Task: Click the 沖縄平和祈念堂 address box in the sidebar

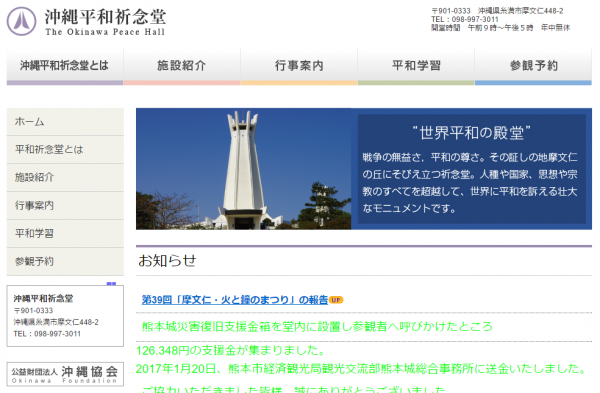Action: (x=65, y=316)
